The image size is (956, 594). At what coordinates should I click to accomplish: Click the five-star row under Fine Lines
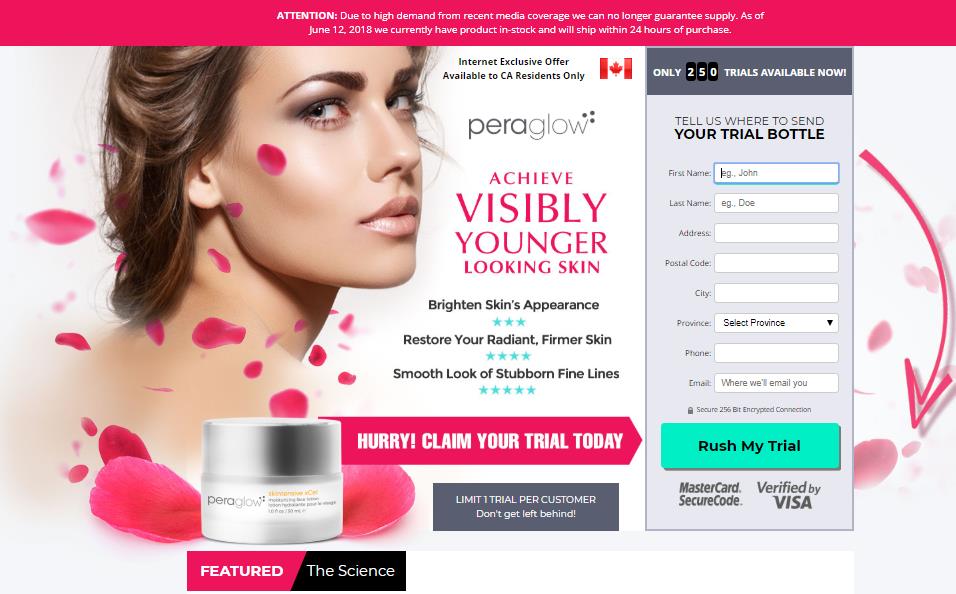(507, 390)
